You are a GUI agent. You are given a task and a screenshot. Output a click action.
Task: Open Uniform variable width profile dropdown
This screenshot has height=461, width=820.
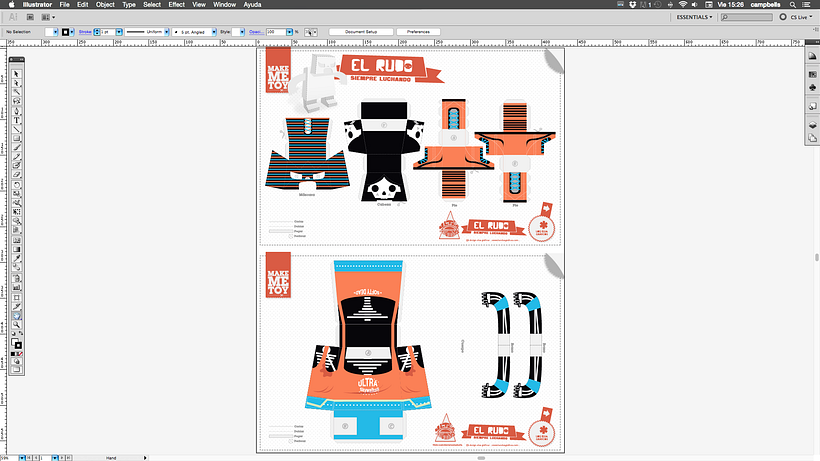(x=166, y=32)
